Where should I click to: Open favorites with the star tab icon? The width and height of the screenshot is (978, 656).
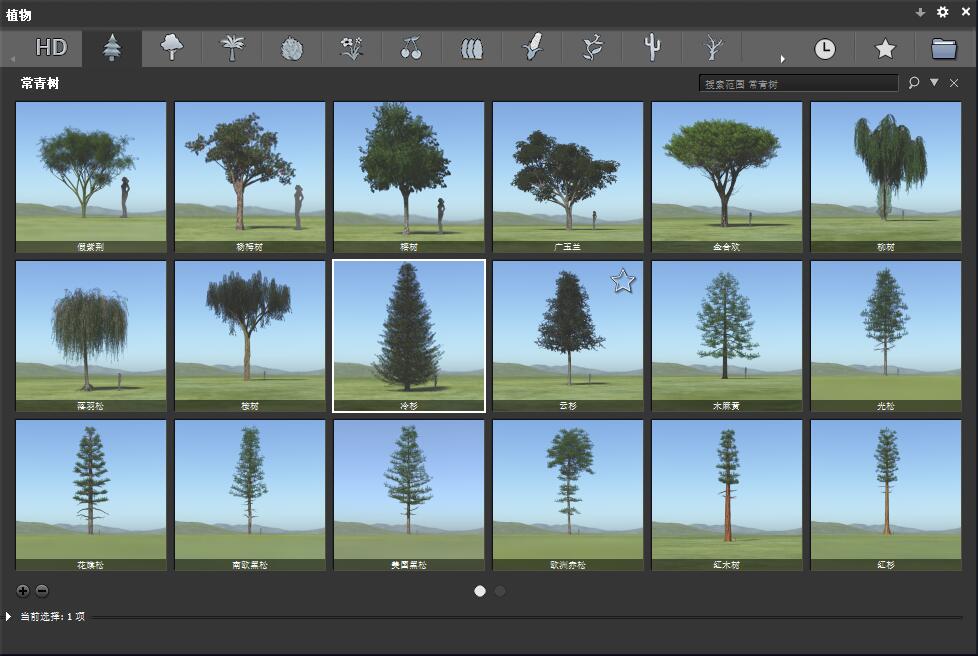click(885, 48)
